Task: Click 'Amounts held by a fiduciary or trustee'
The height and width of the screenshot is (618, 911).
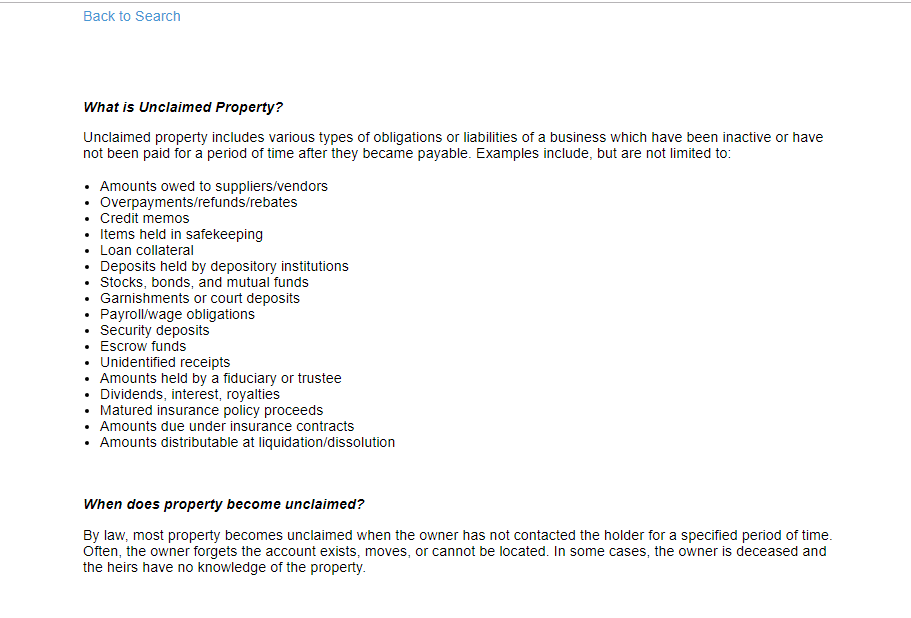Action: pos(220,378)
